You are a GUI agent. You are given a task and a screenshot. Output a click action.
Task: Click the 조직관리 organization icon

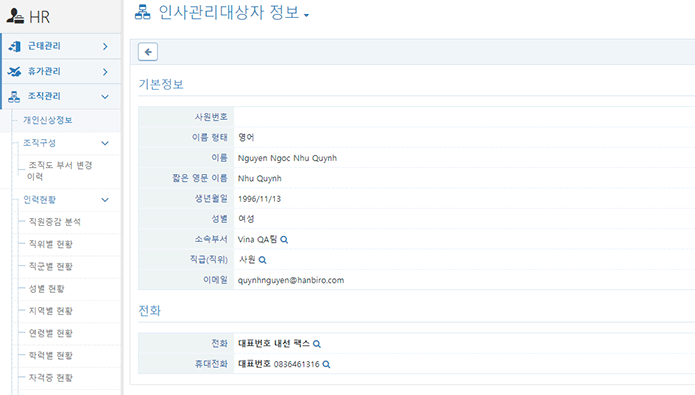(x=14, y=96)
